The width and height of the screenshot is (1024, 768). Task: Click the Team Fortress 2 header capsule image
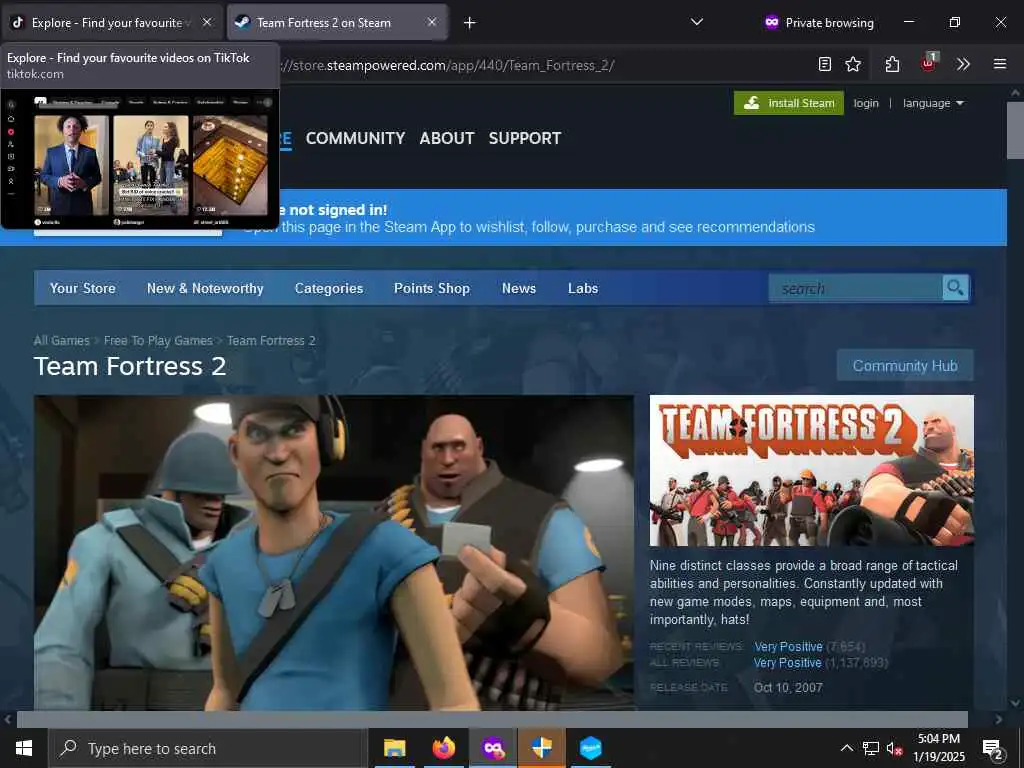[x=812, y=470]
